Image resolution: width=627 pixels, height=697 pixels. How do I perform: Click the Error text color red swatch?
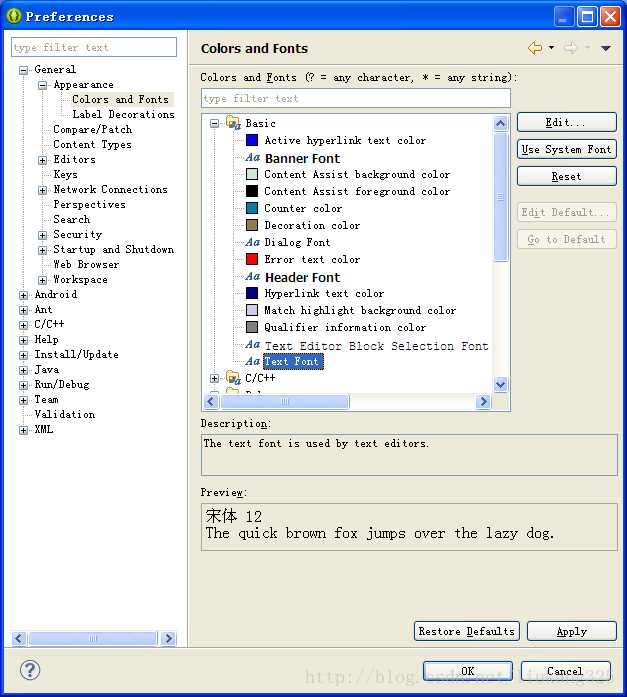[x=252, y=259]
